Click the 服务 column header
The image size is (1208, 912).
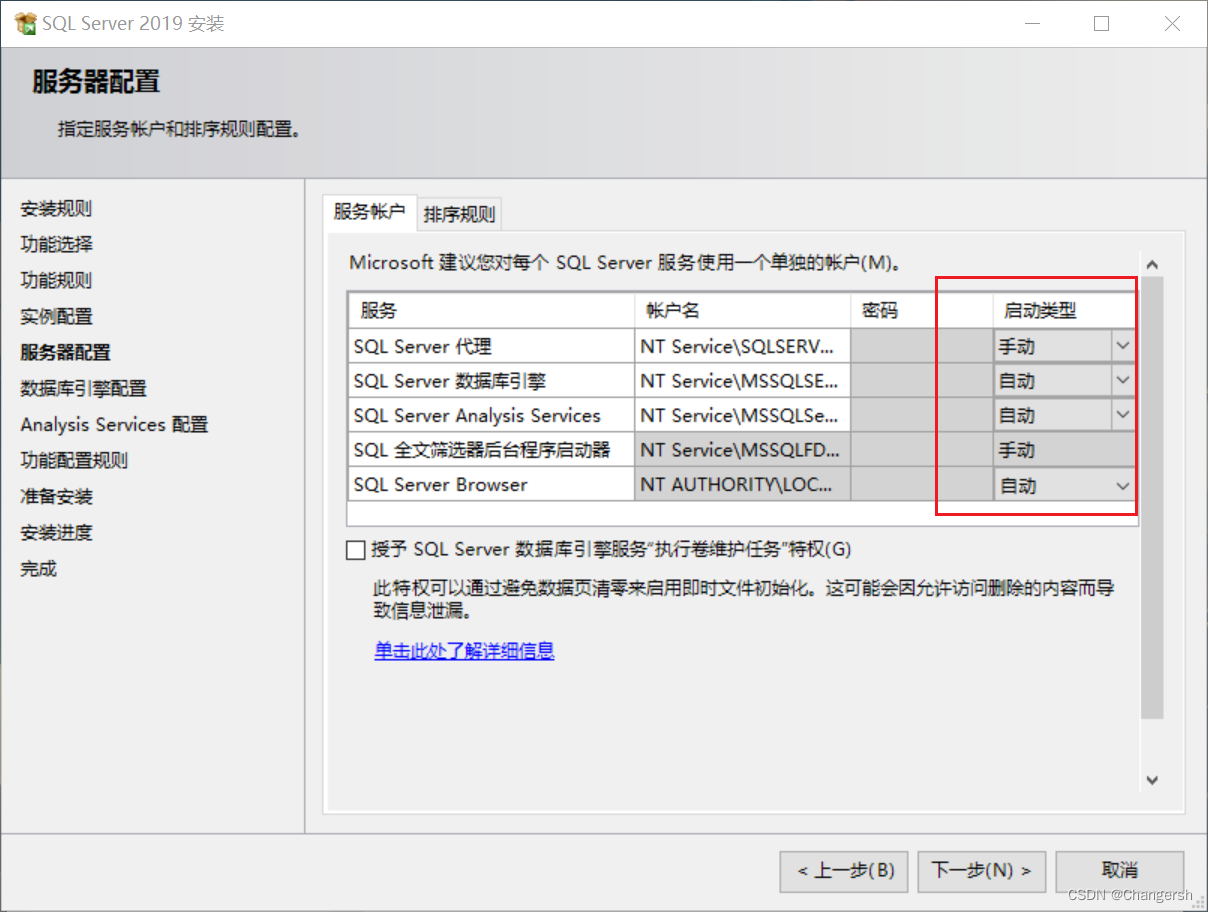click(491, 311)
